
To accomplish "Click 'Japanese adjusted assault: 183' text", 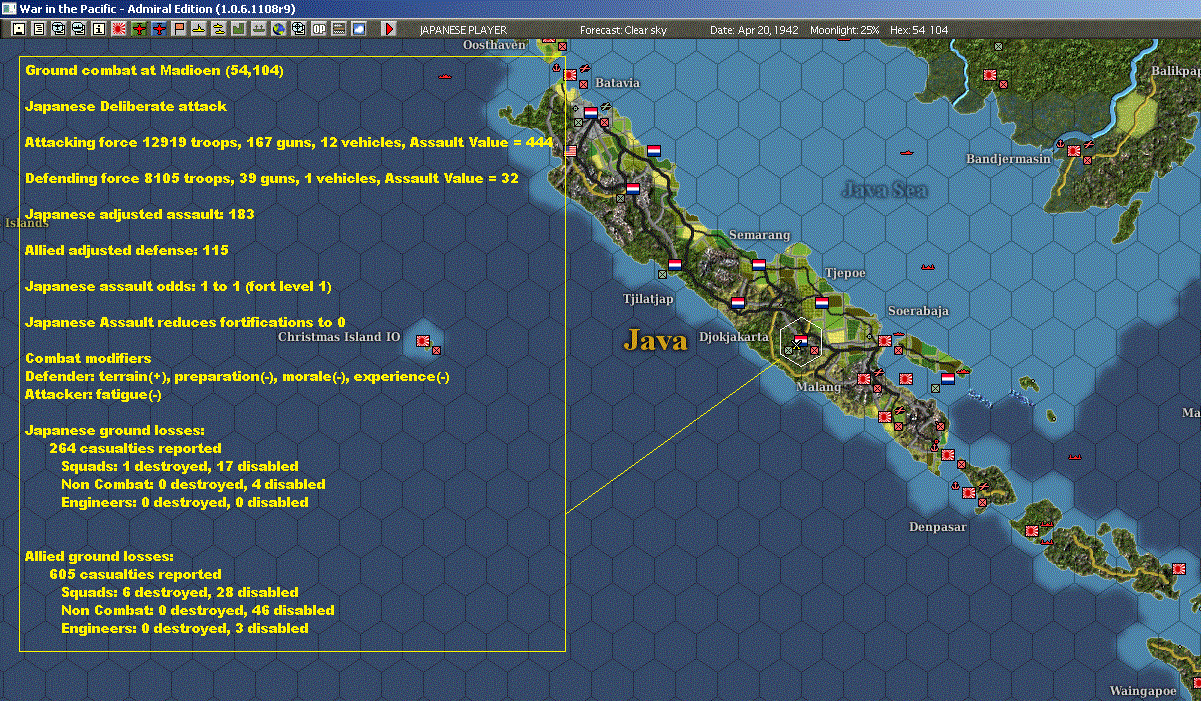I will coord(139,214).
